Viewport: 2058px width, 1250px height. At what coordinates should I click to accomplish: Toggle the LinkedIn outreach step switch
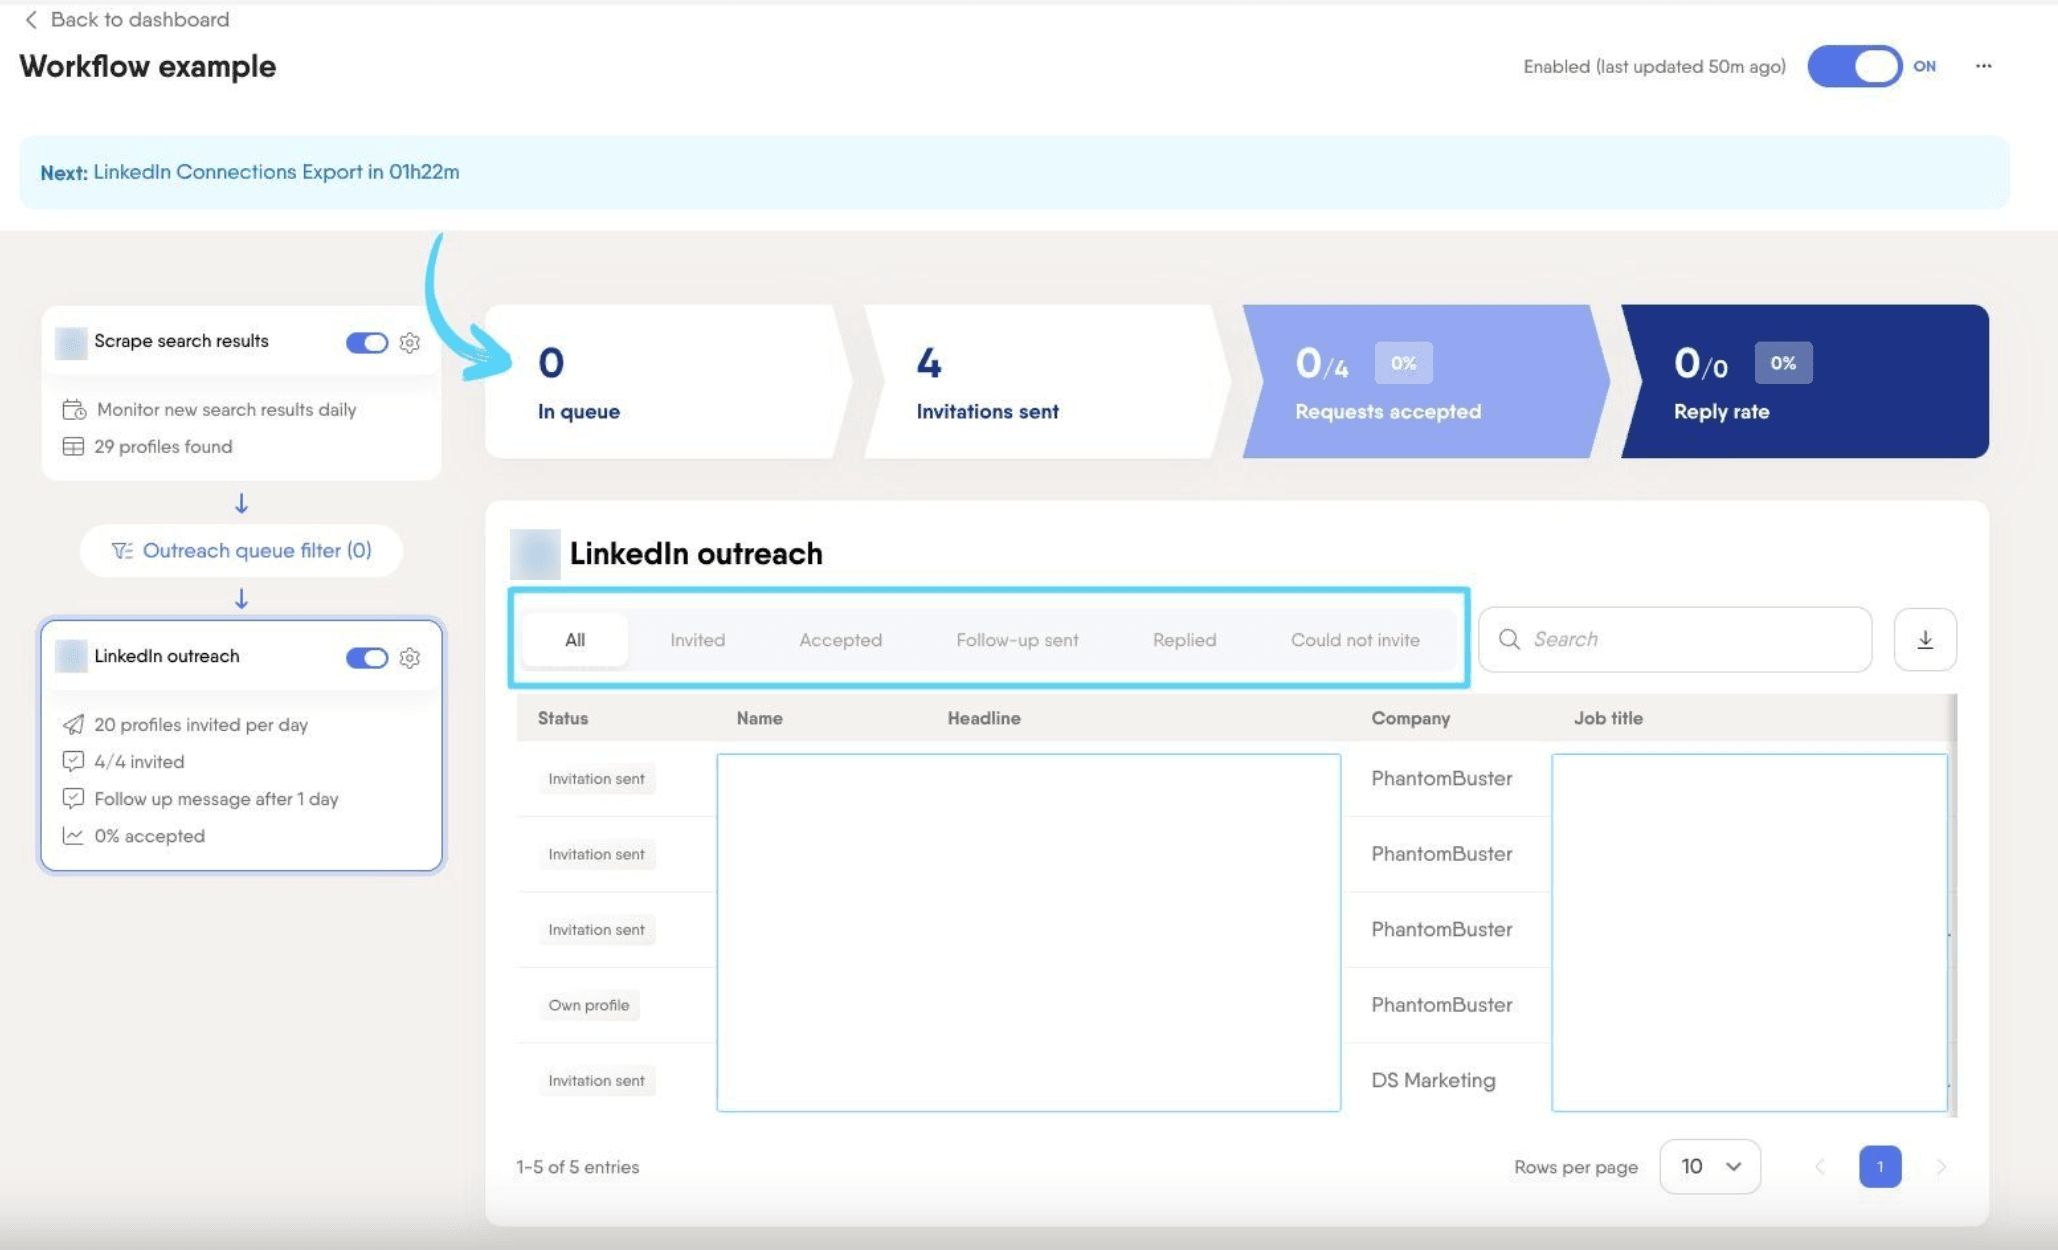click(367, 657)
